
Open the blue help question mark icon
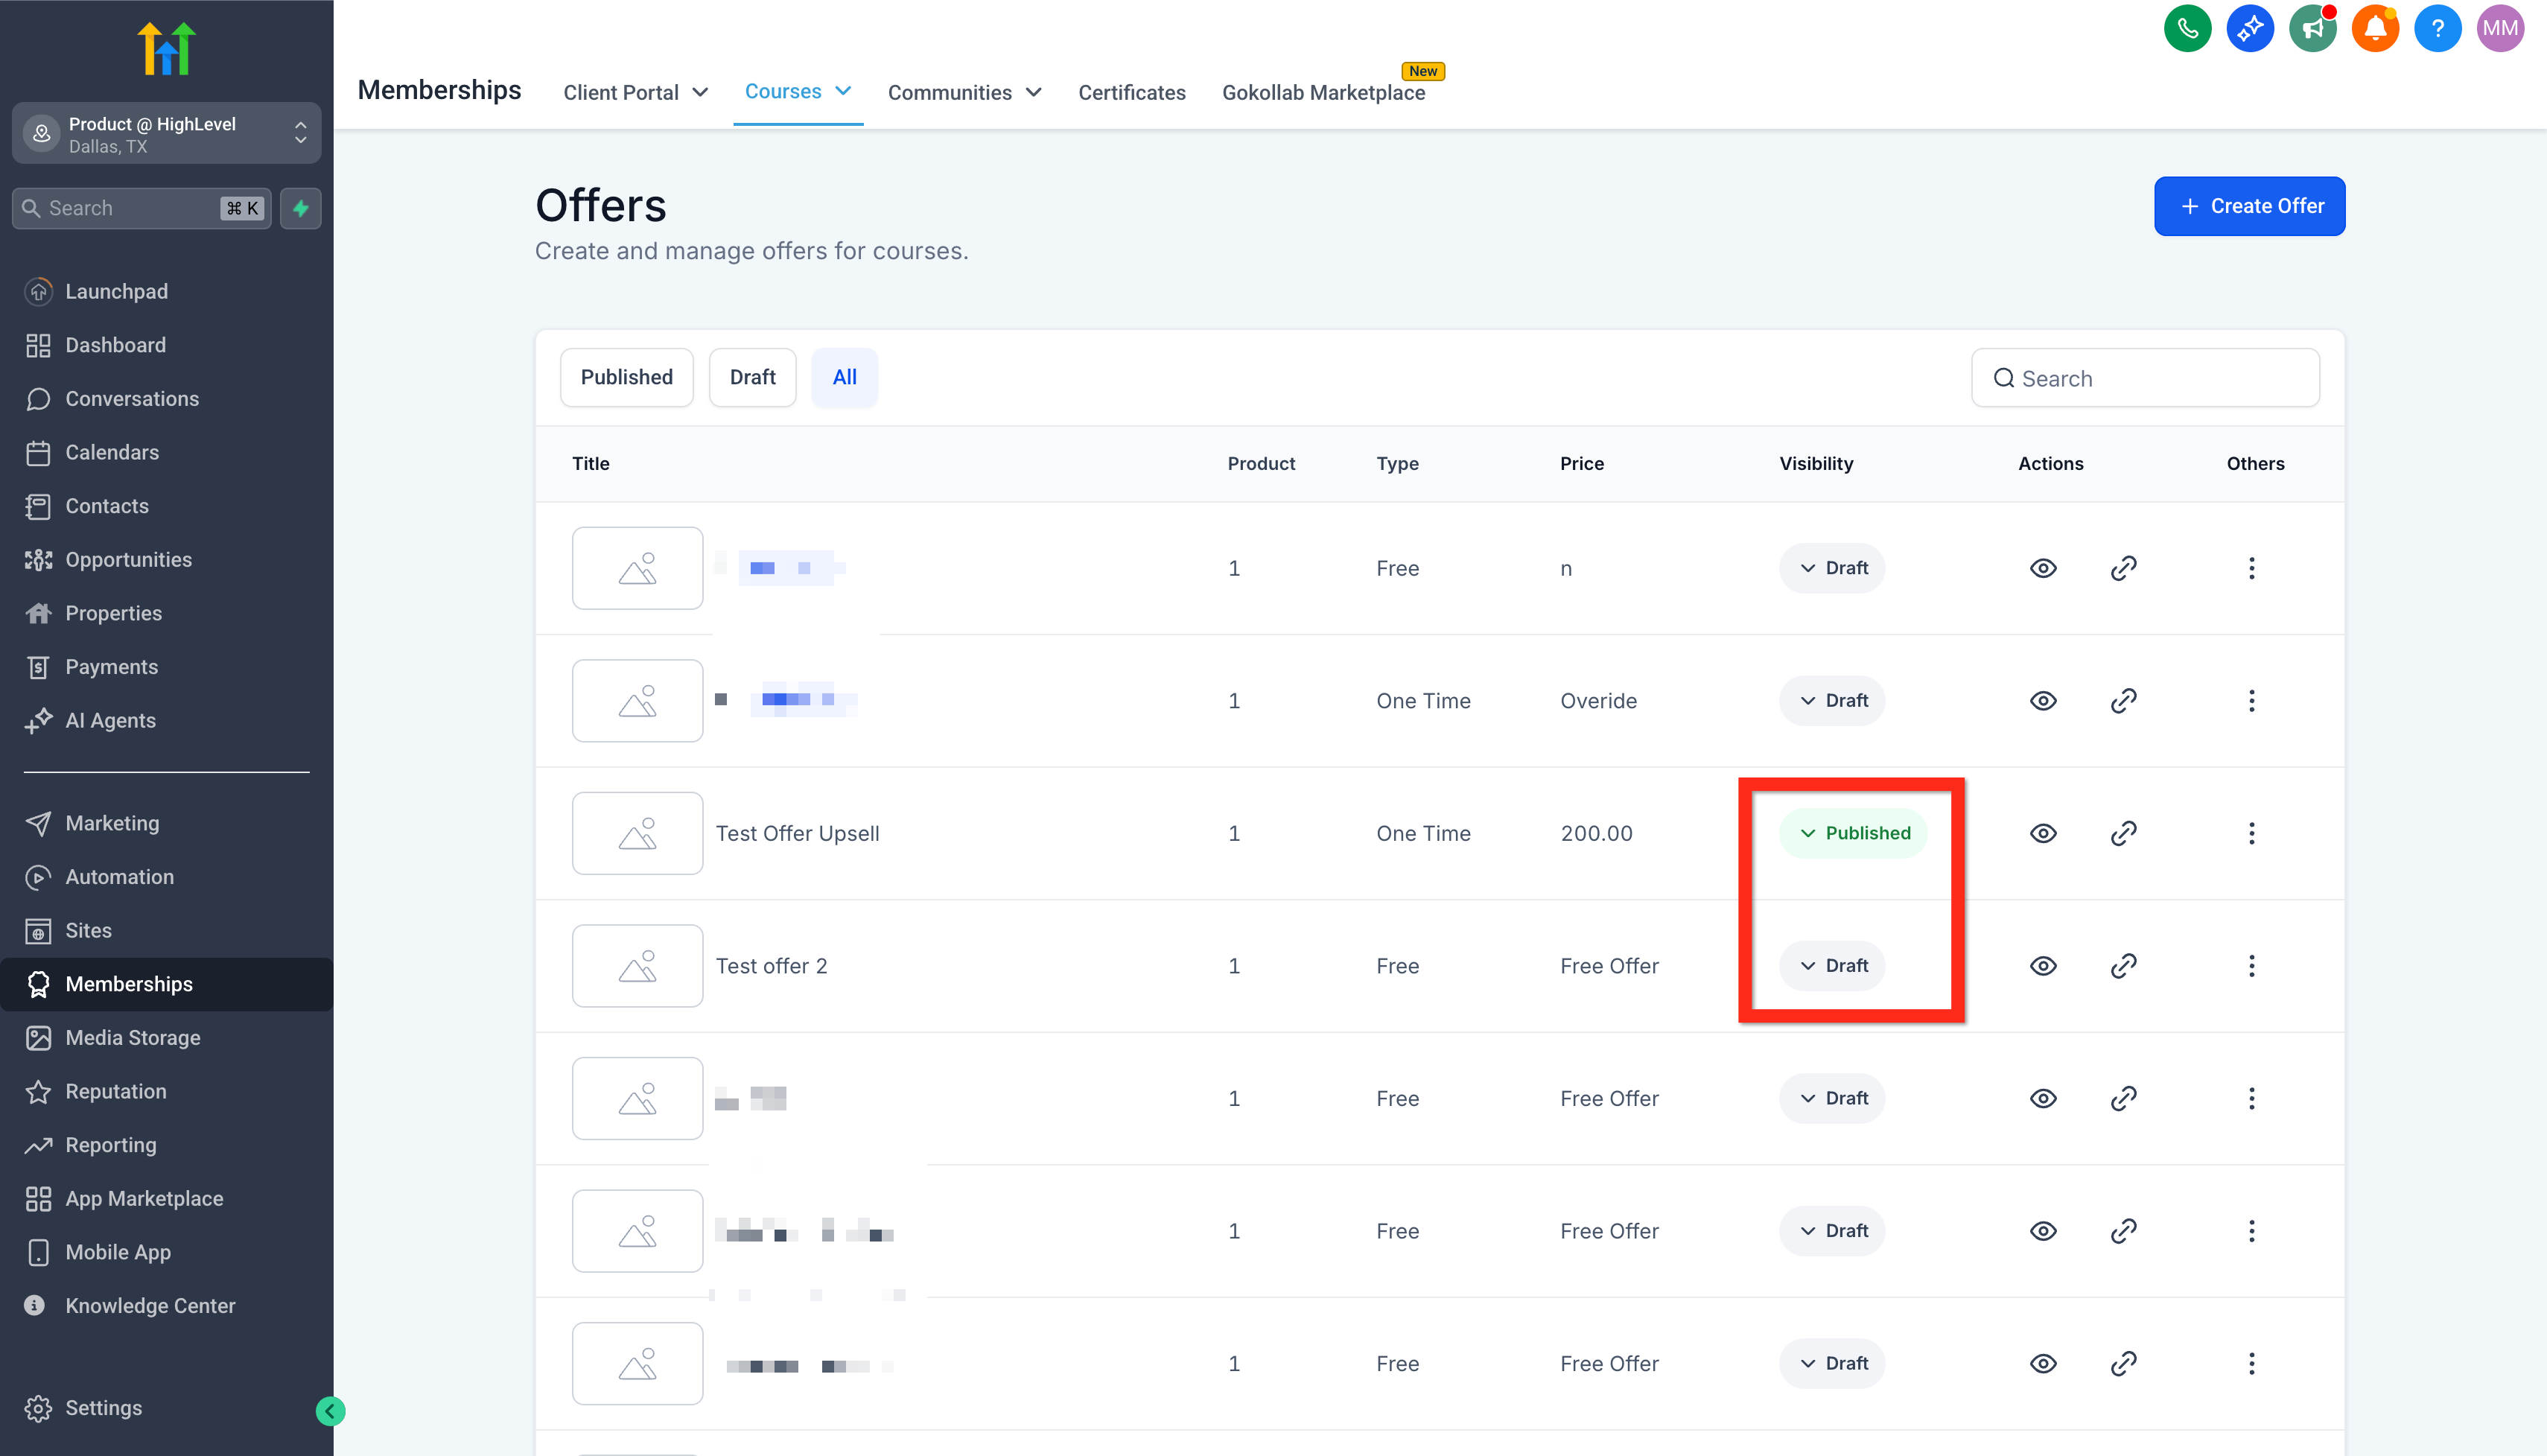[x=2437, y=28]
